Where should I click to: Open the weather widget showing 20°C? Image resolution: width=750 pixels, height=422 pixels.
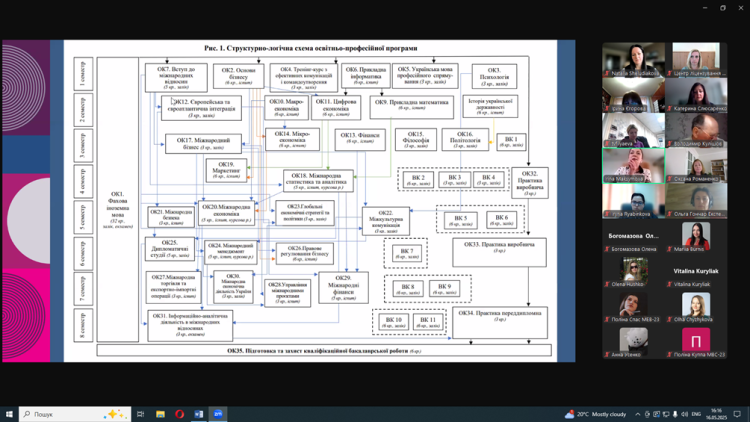[x=597, y=414]
